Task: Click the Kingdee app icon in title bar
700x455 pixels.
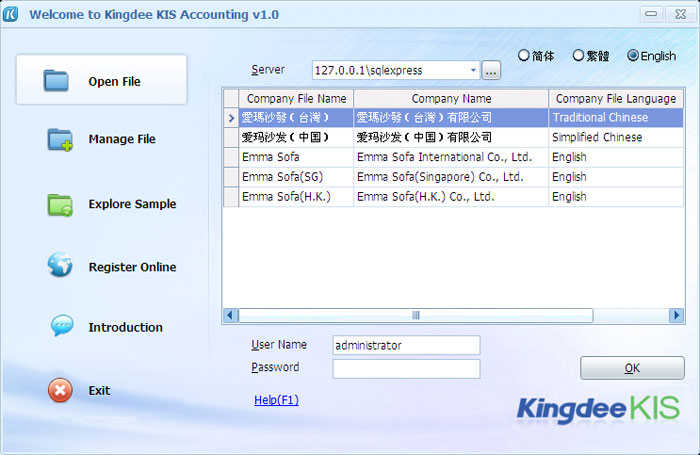Action: [11, 14]
